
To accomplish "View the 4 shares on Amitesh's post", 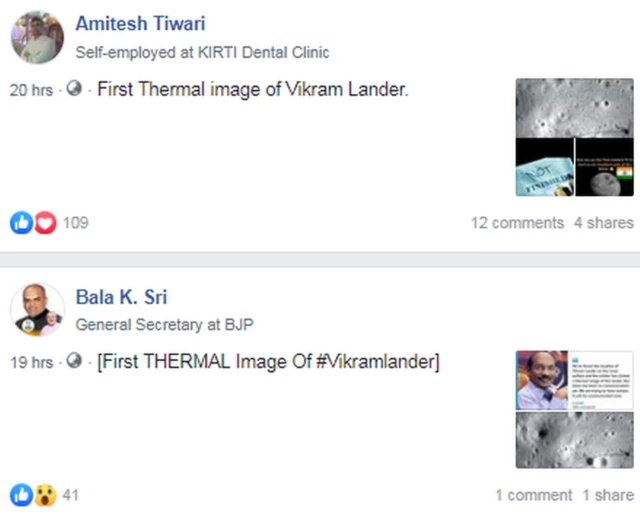I will [604, 223].
